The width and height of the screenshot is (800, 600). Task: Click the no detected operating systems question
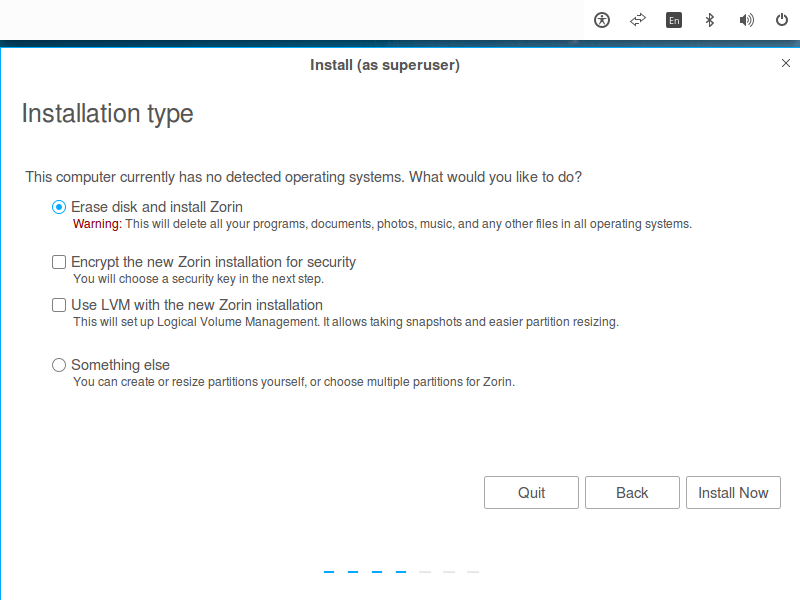click(304, 177)
